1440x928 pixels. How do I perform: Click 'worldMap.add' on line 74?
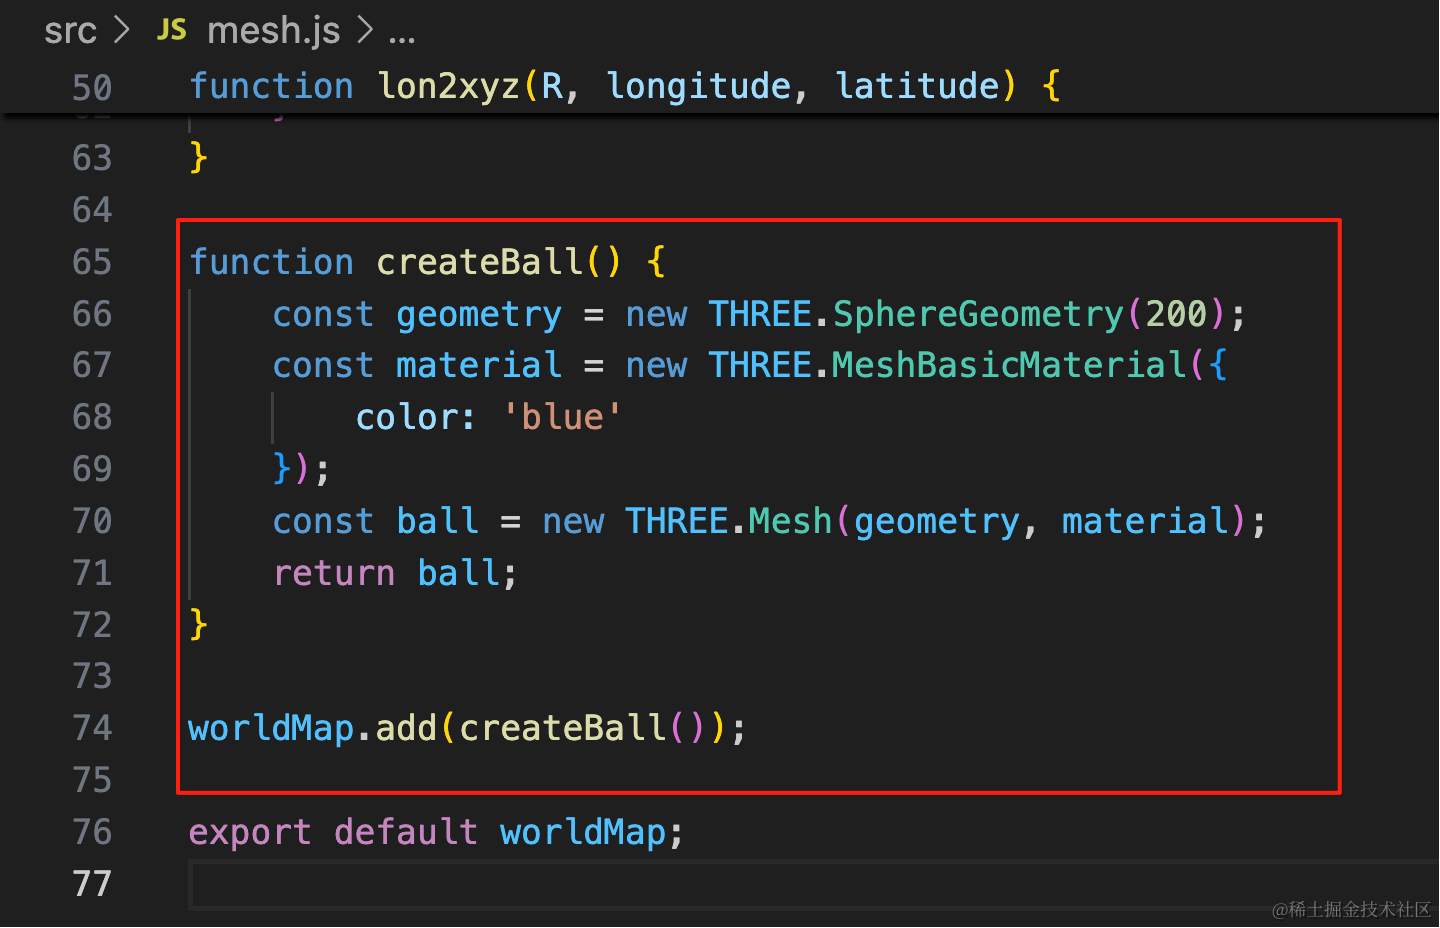point(313,728)
